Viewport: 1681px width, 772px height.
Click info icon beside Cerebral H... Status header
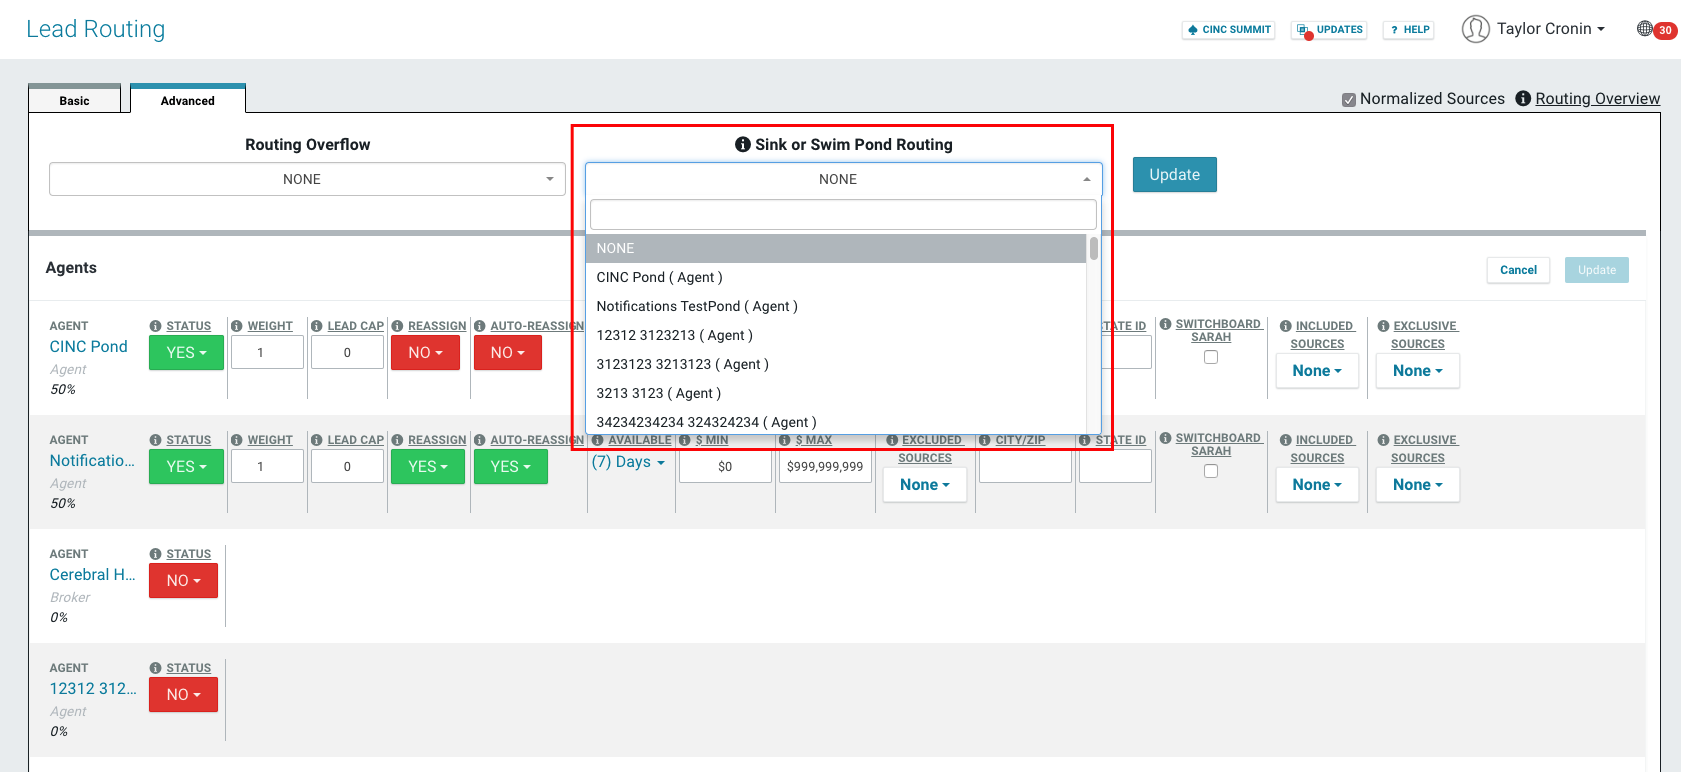pyautogui.click(x=156, y=554)
